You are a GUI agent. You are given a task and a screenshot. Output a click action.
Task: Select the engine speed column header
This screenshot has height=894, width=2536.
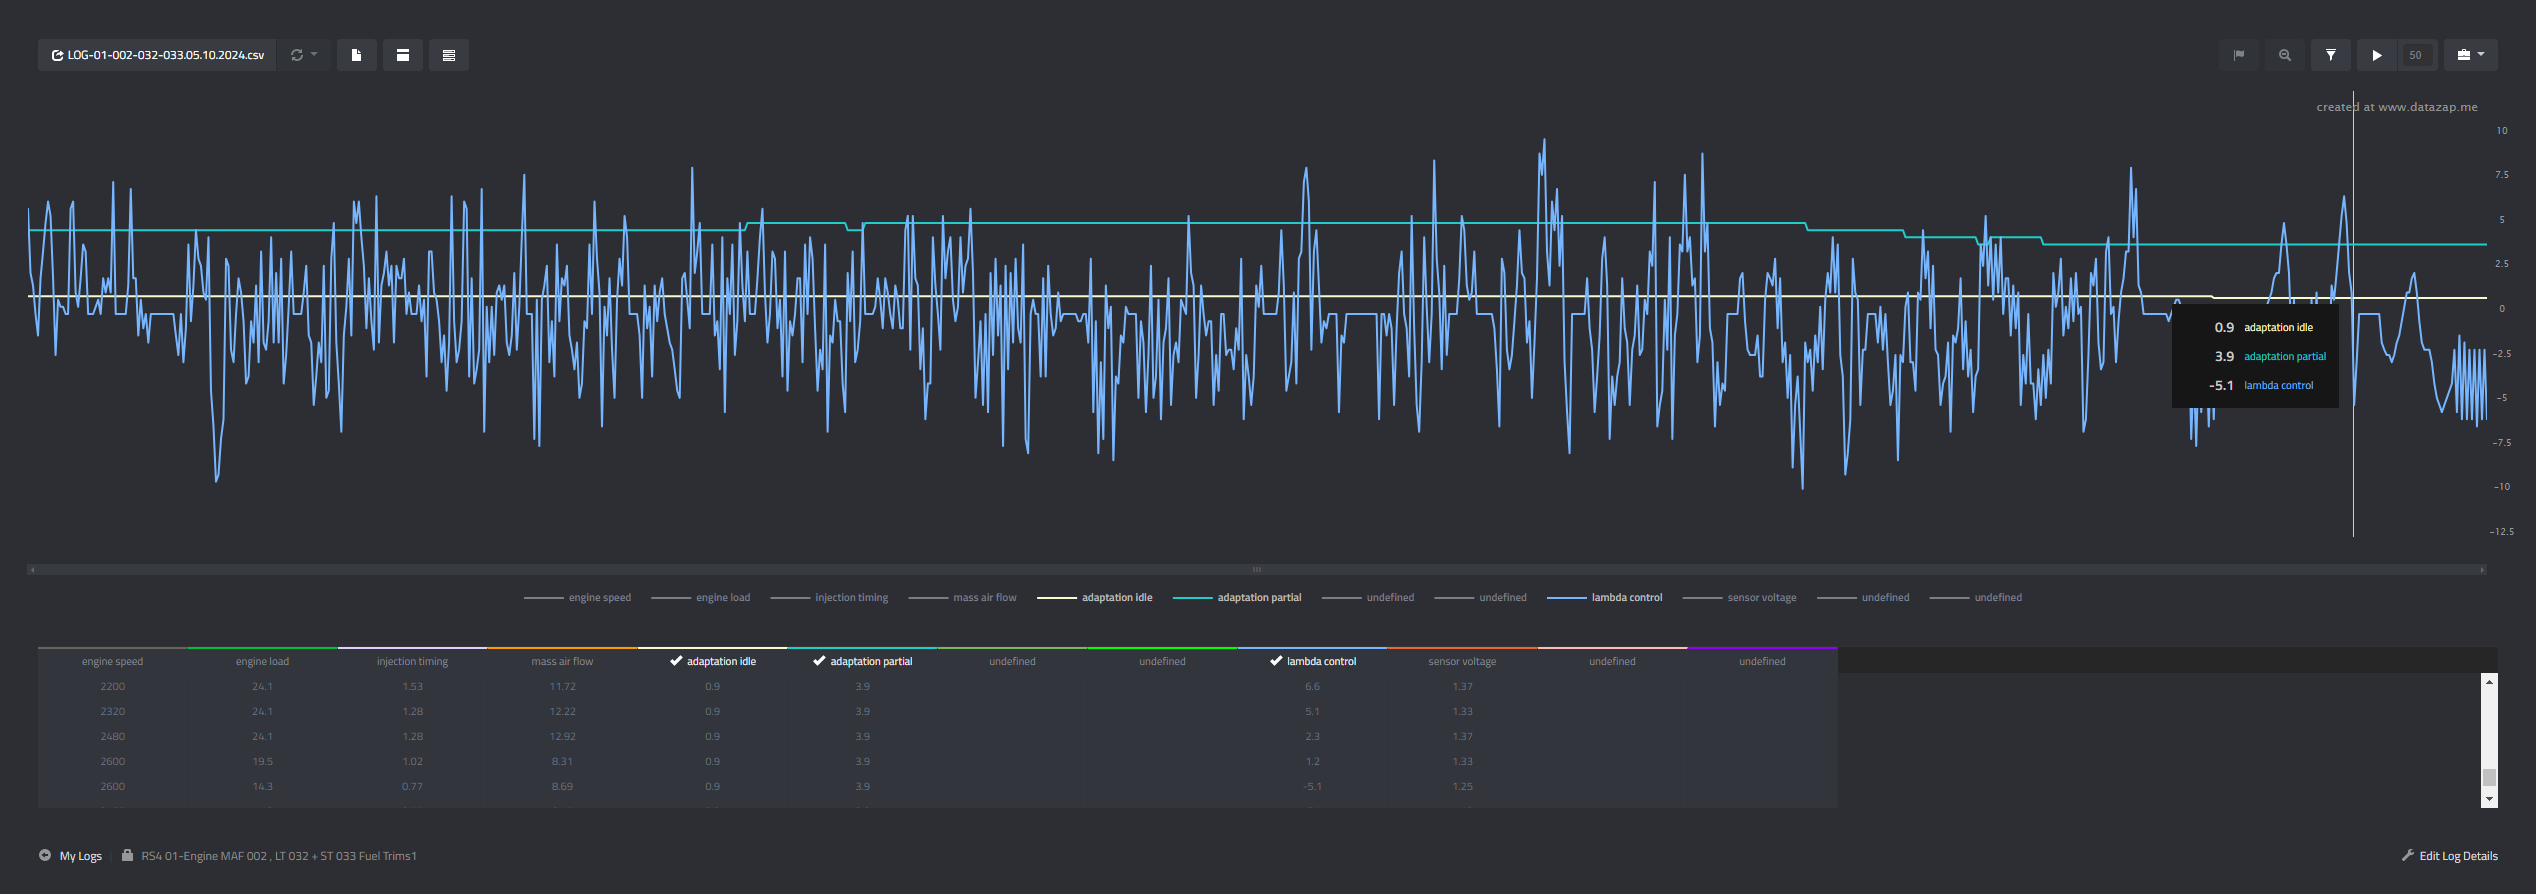pyautogui.click(x=112, y=661)
